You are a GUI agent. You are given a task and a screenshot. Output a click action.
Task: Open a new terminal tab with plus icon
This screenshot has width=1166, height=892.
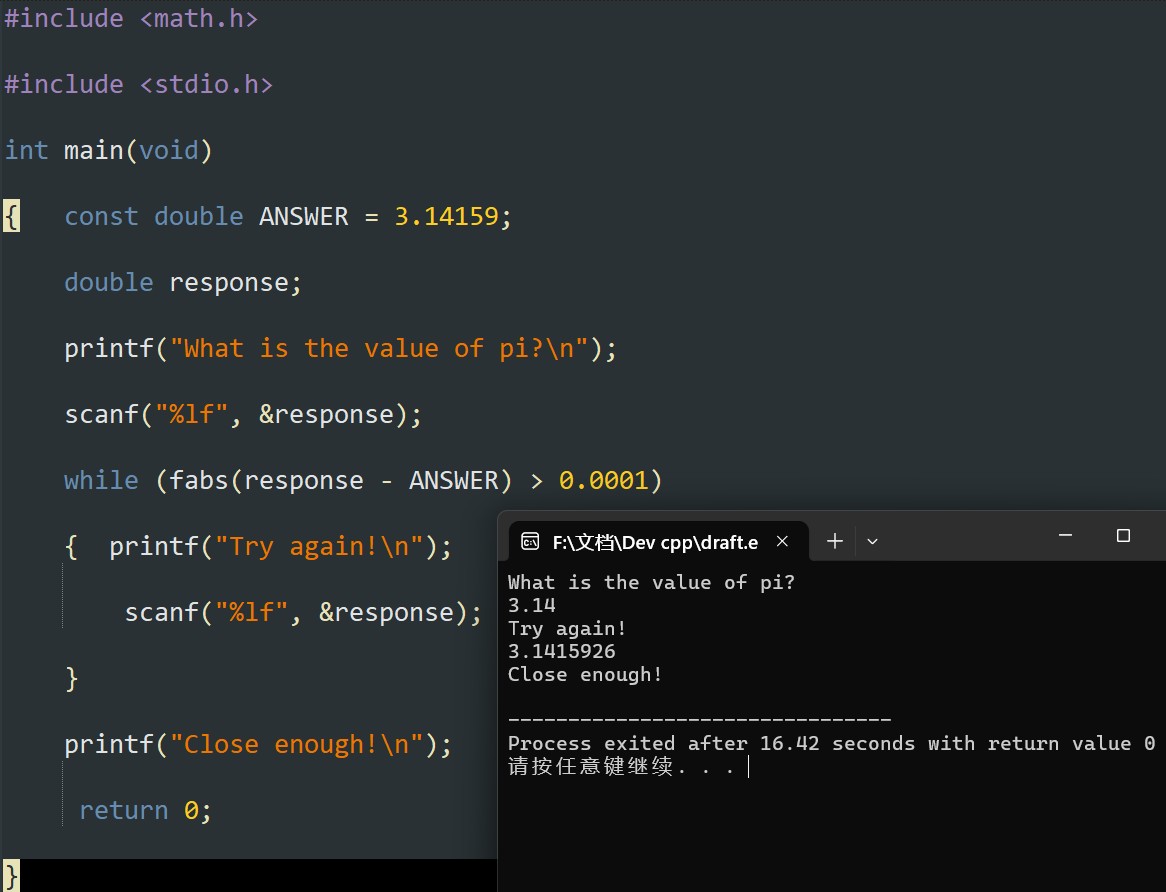click(x=834, y=541)
